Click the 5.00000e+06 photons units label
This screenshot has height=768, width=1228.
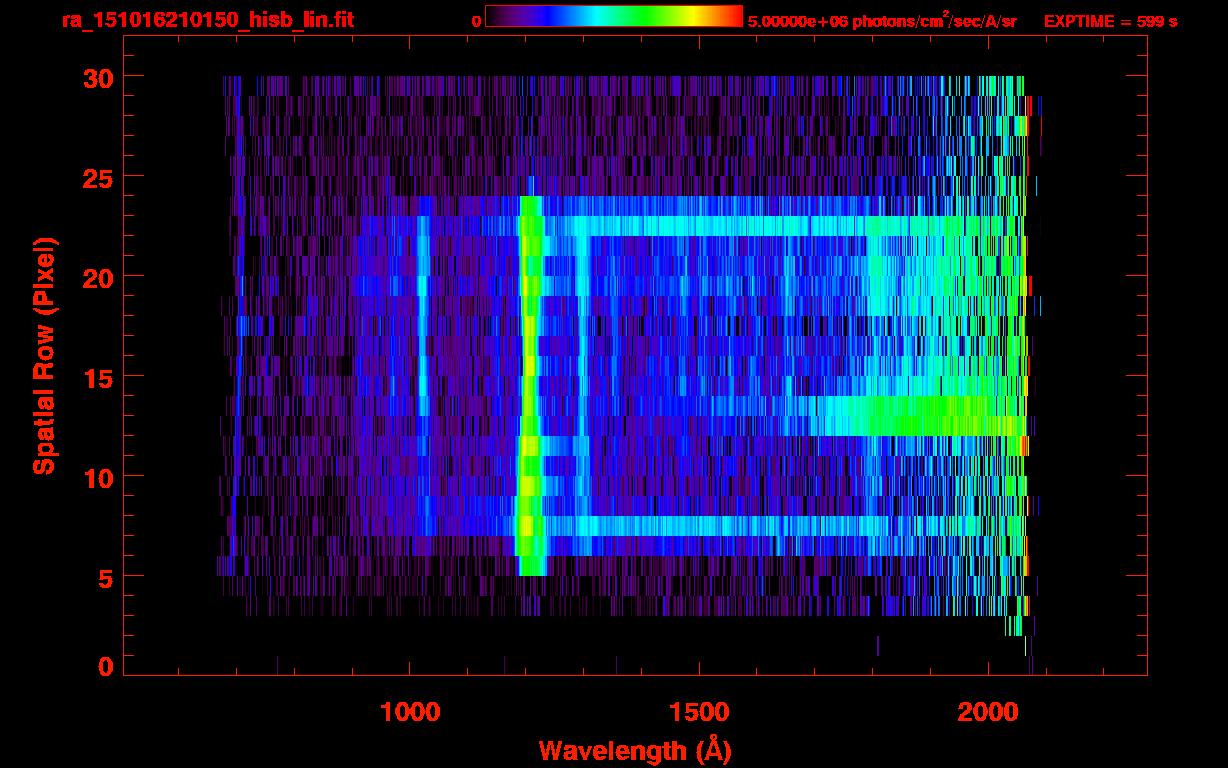(882, 20)
